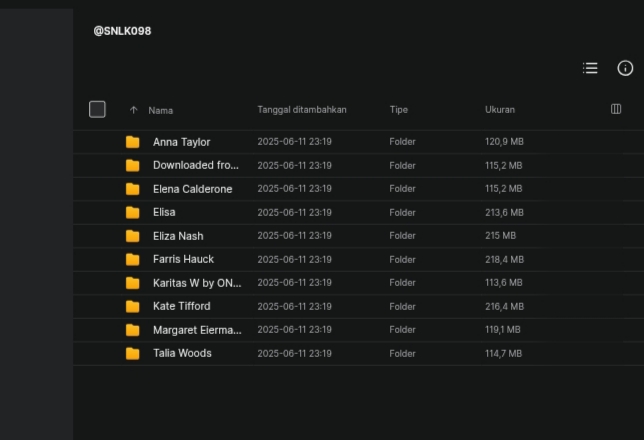Select the Eliza Nash row

point(359,236)
